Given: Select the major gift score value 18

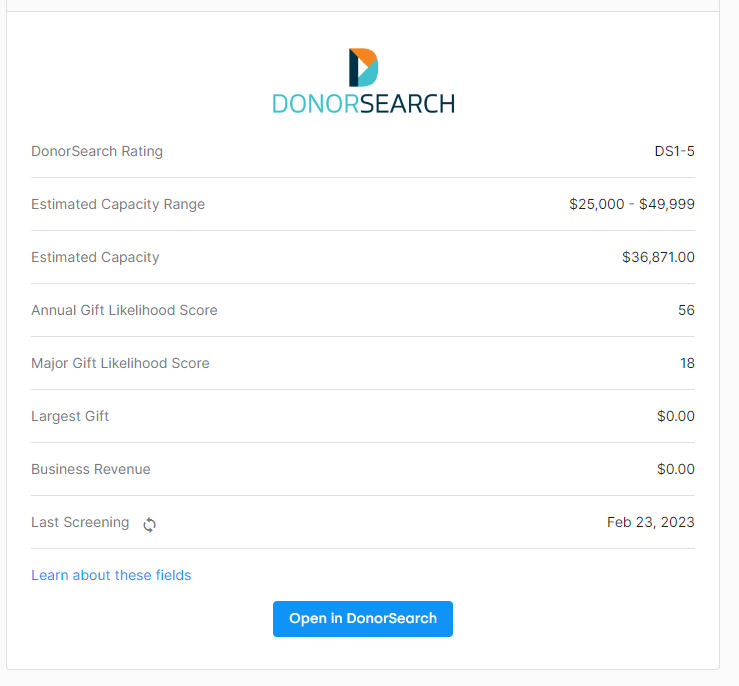Looking at the screenshot, I should (x=687, y=363).
